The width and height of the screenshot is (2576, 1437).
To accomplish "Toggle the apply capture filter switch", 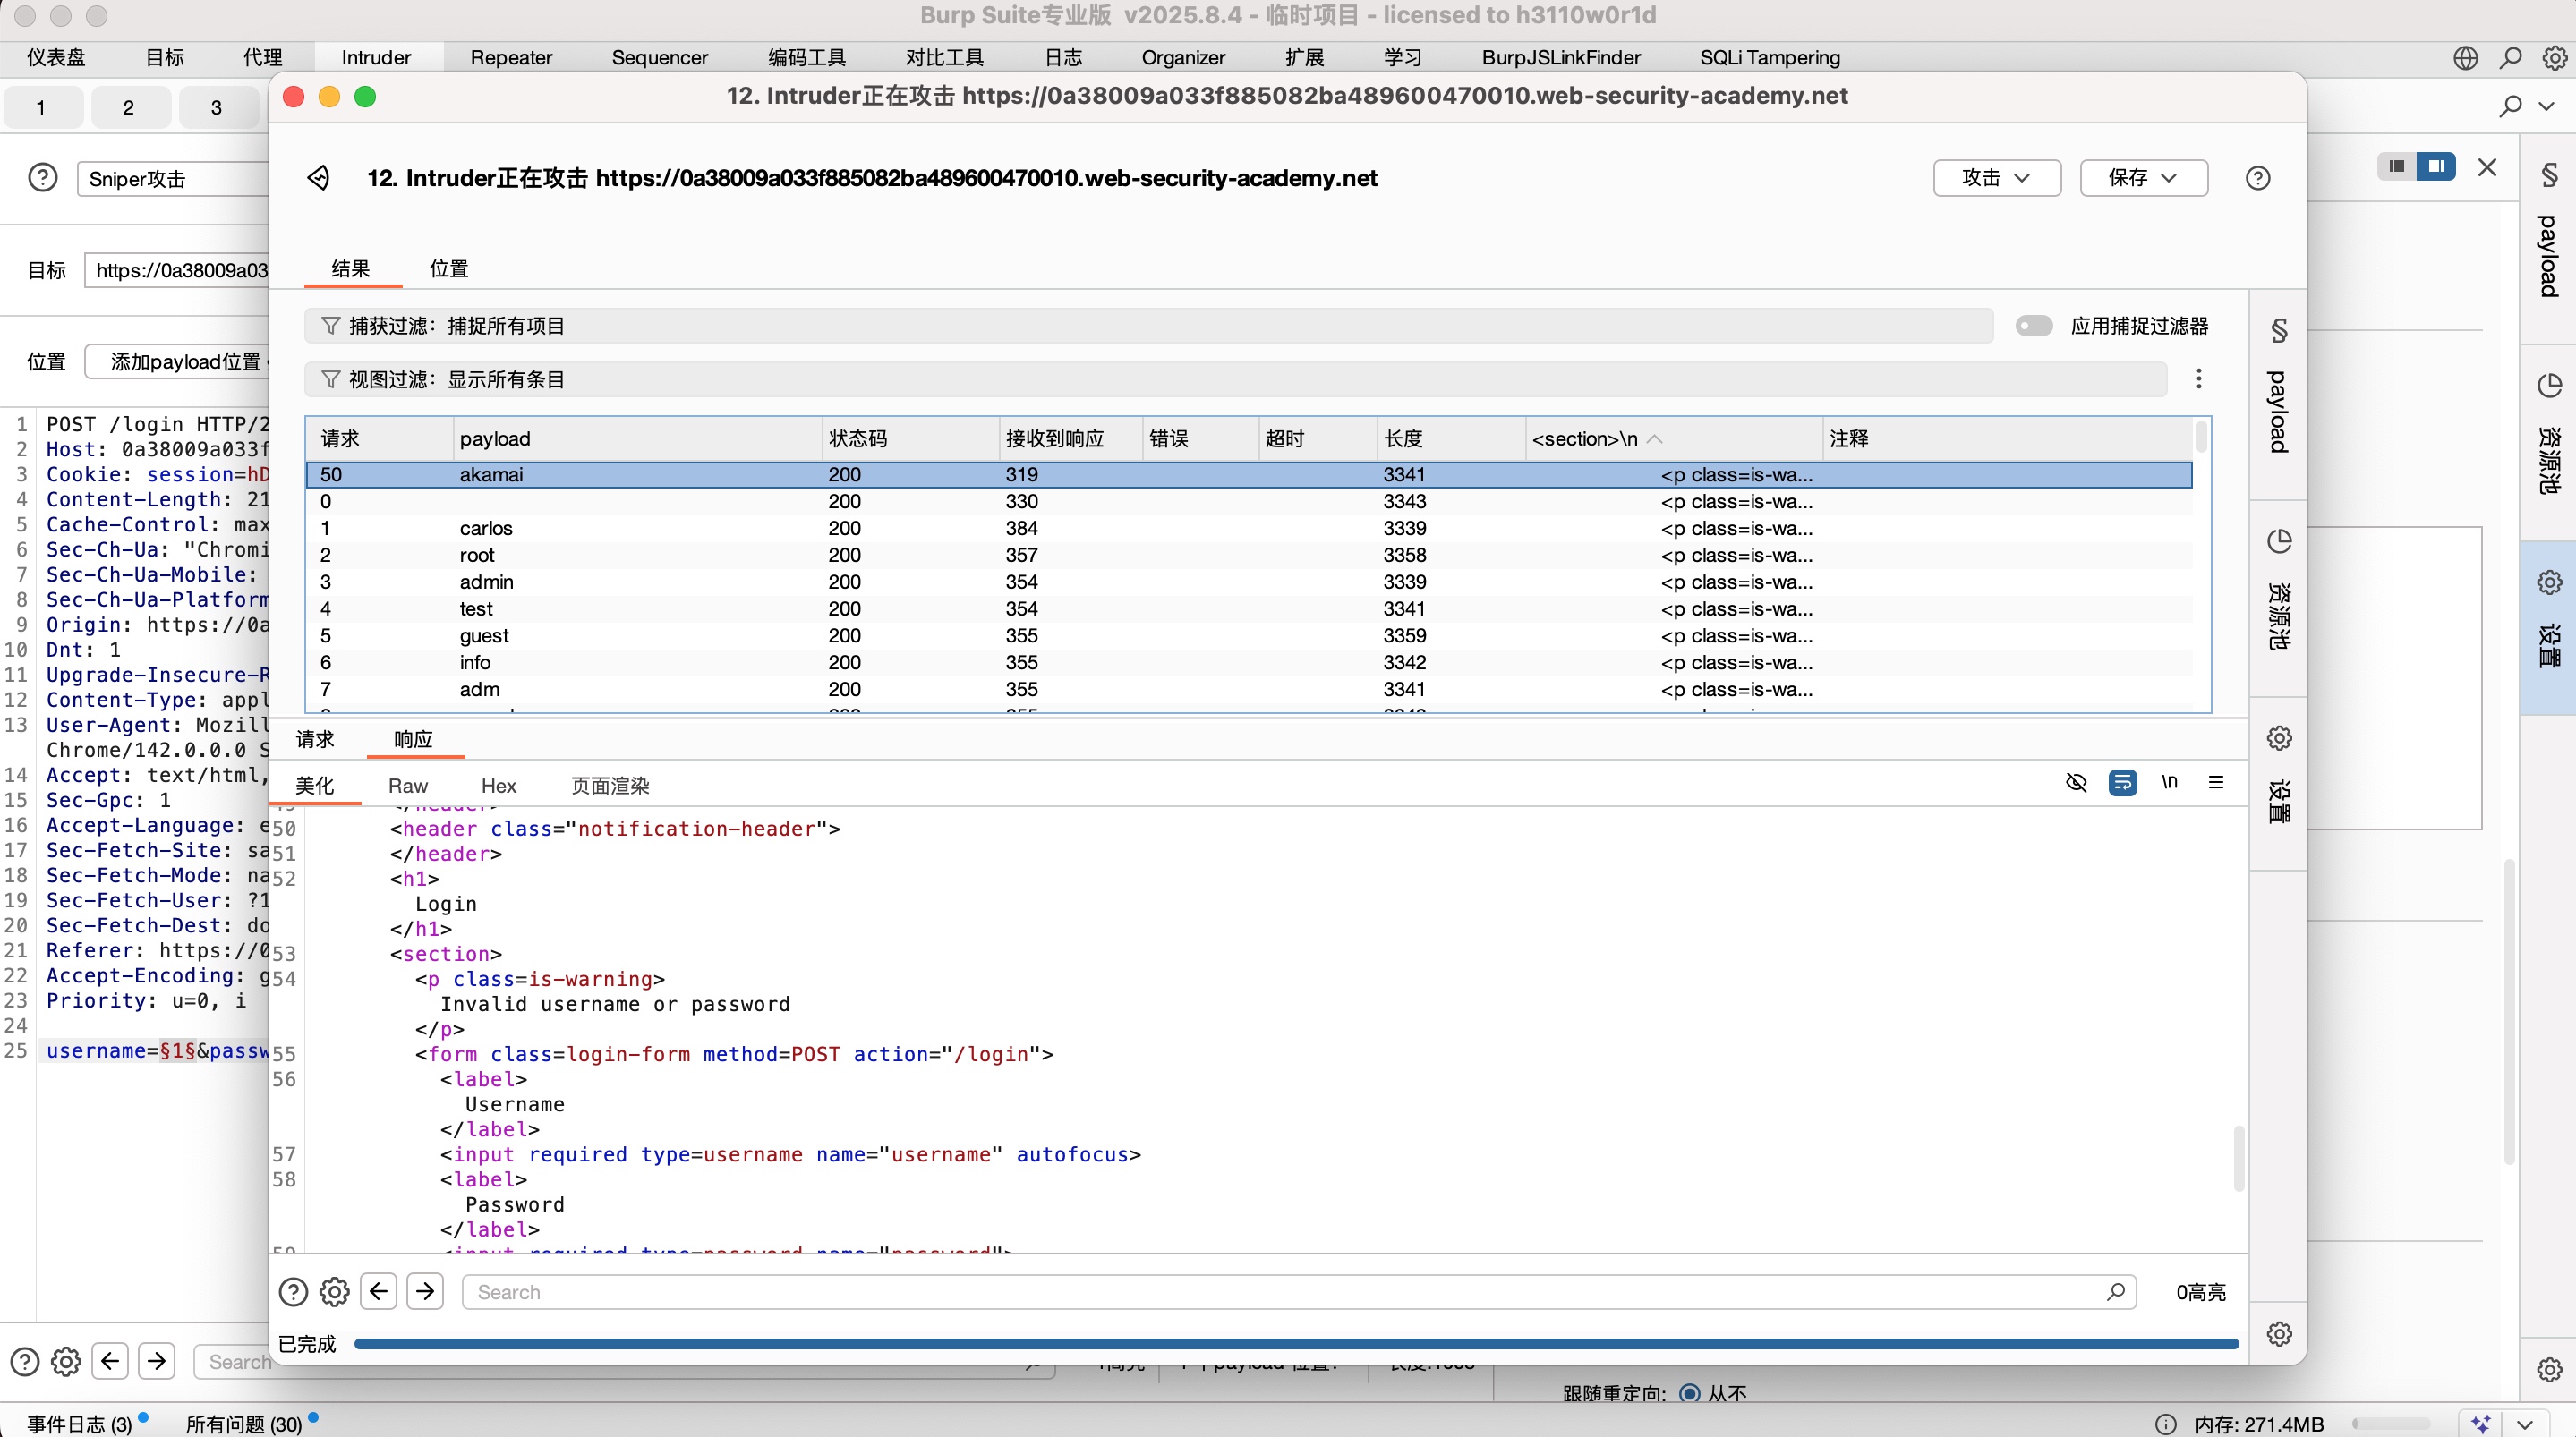I will coord(2033,326).
